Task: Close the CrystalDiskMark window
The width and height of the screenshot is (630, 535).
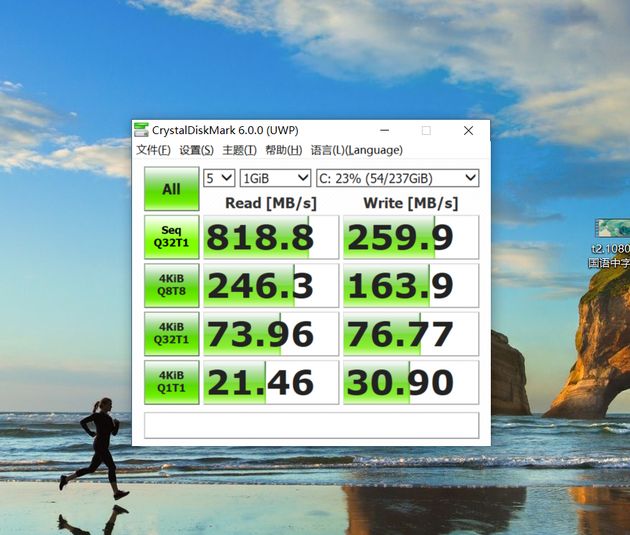Action: [x=468, y=130]
